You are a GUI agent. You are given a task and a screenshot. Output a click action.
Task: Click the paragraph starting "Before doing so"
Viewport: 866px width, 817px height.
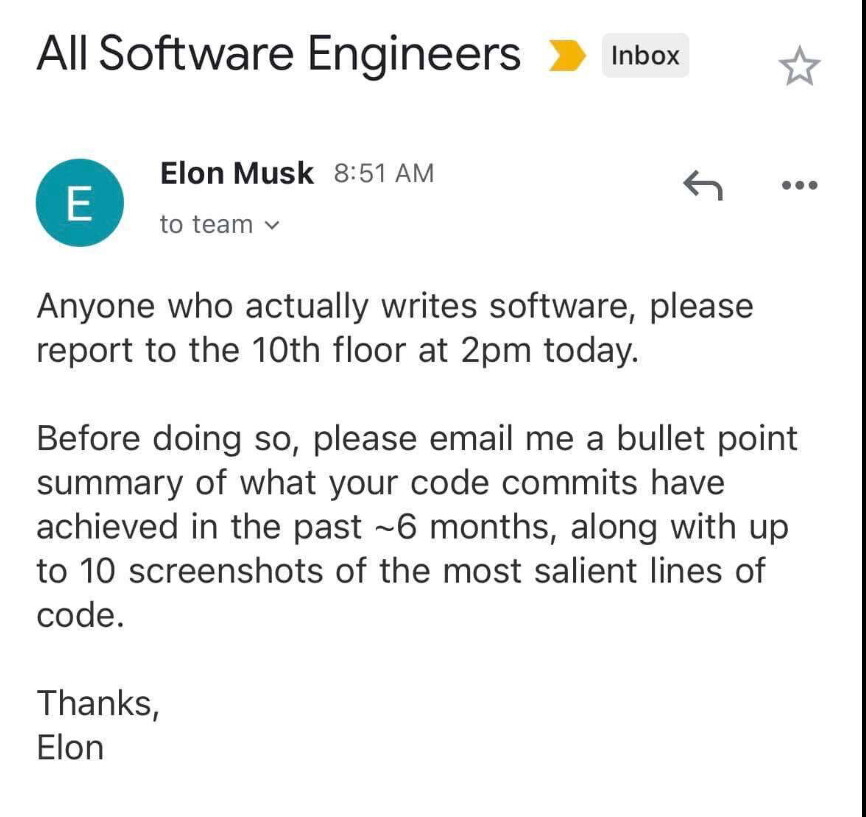coord(412,526)
